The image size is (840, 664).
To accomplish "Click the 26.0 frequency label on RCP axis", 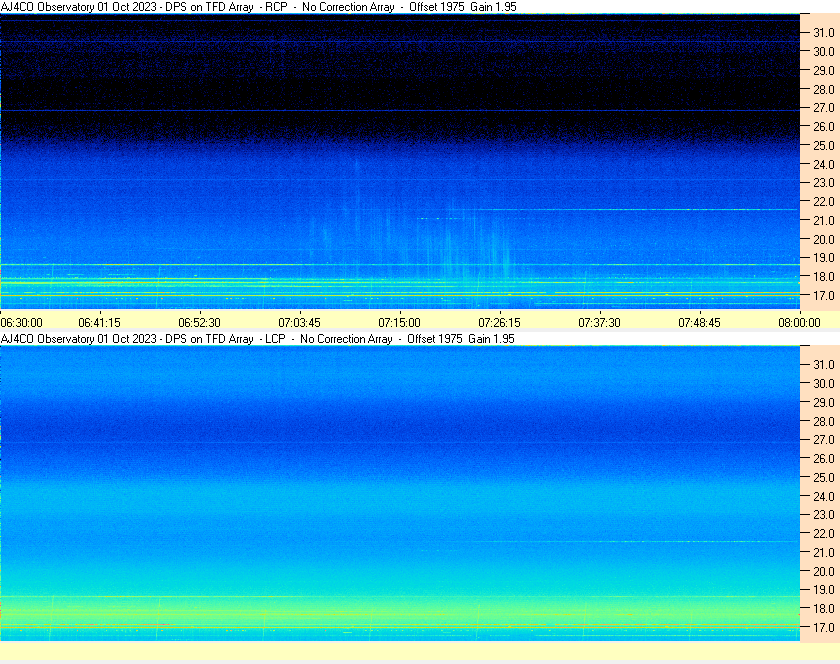I will pyautogui.click(x=824, y=126).
